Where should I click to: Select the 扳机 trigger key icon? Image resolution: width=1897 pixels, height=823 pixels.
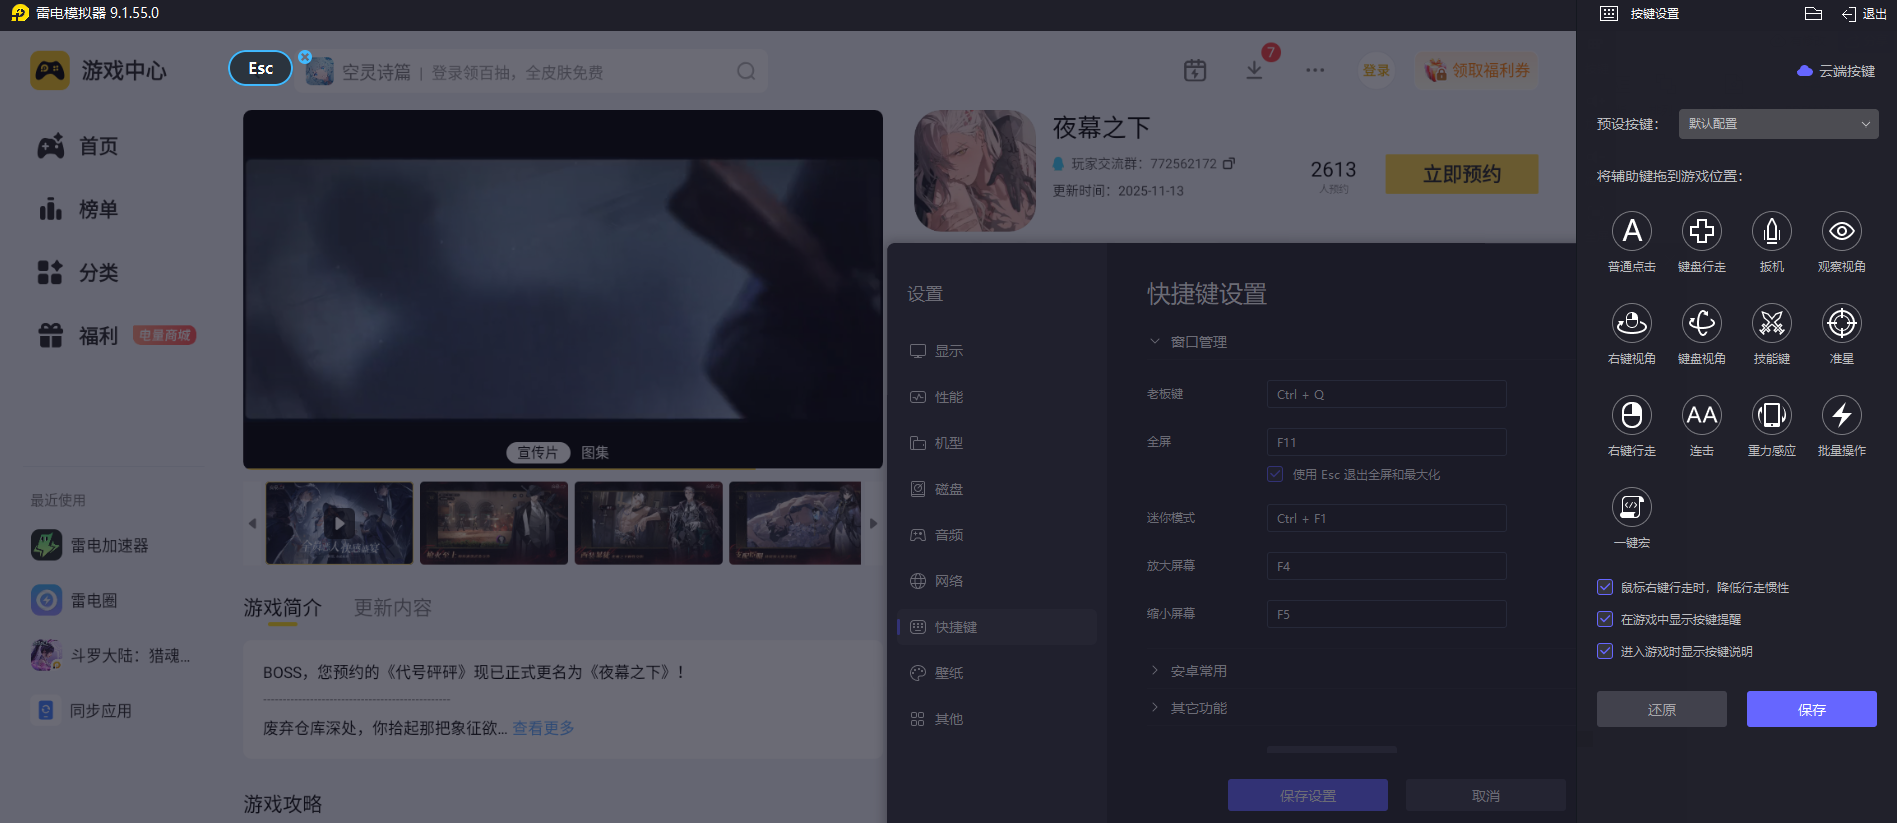coord(1771,231)
